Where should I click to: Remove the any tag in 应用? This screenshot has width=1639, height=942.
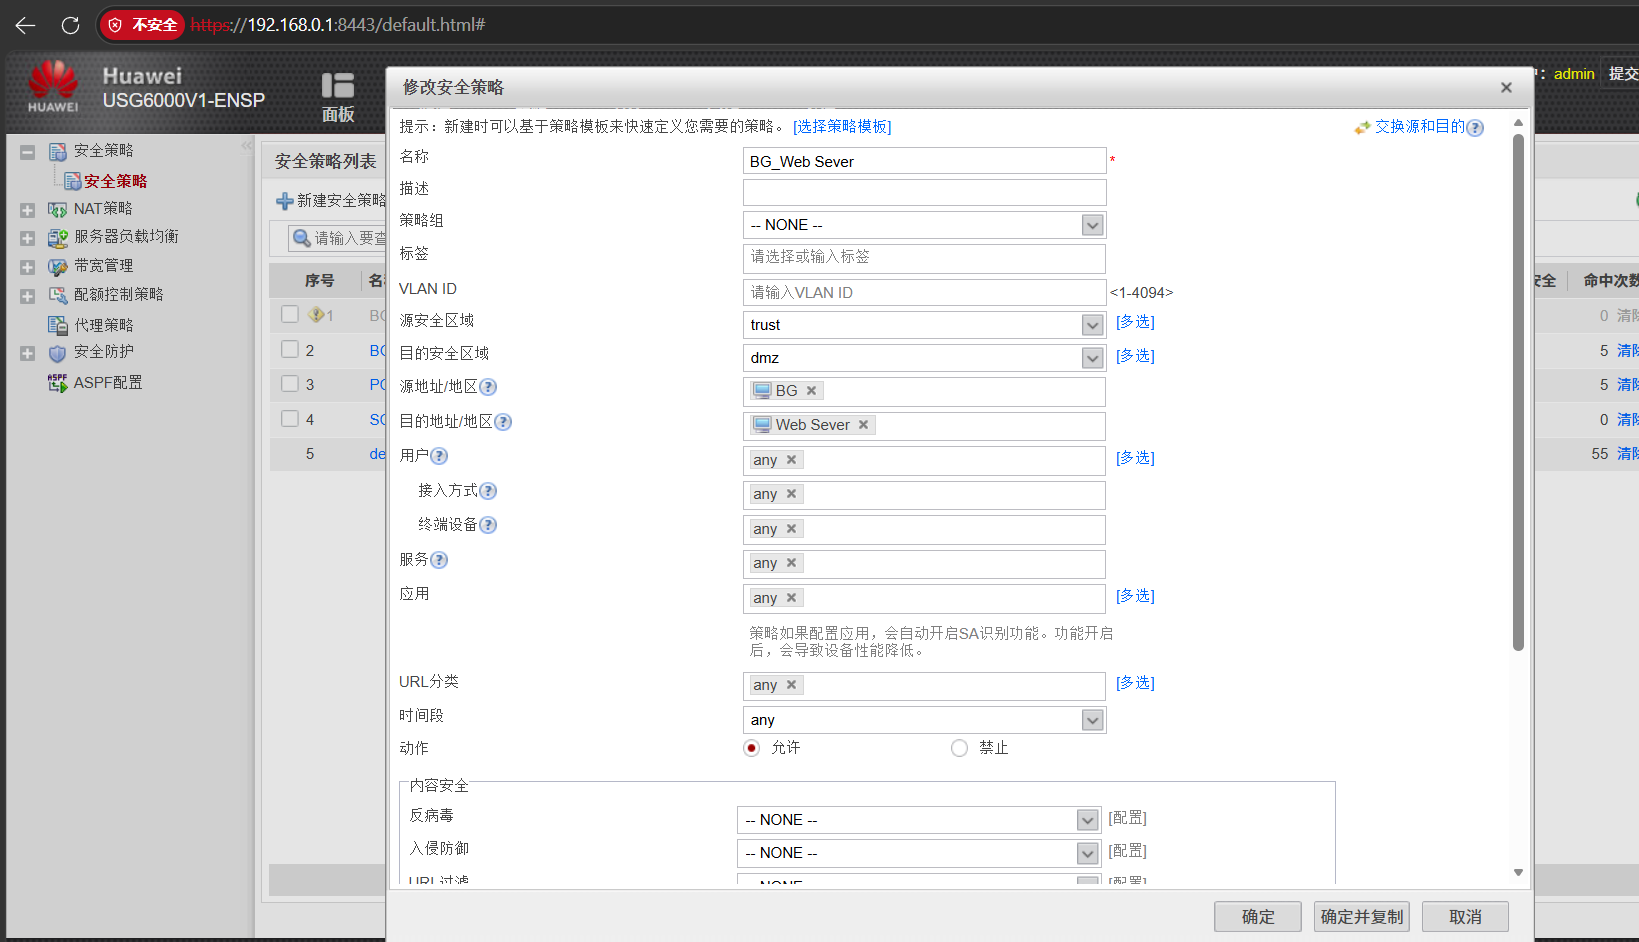pyautogui.click(x=791, y=598)
